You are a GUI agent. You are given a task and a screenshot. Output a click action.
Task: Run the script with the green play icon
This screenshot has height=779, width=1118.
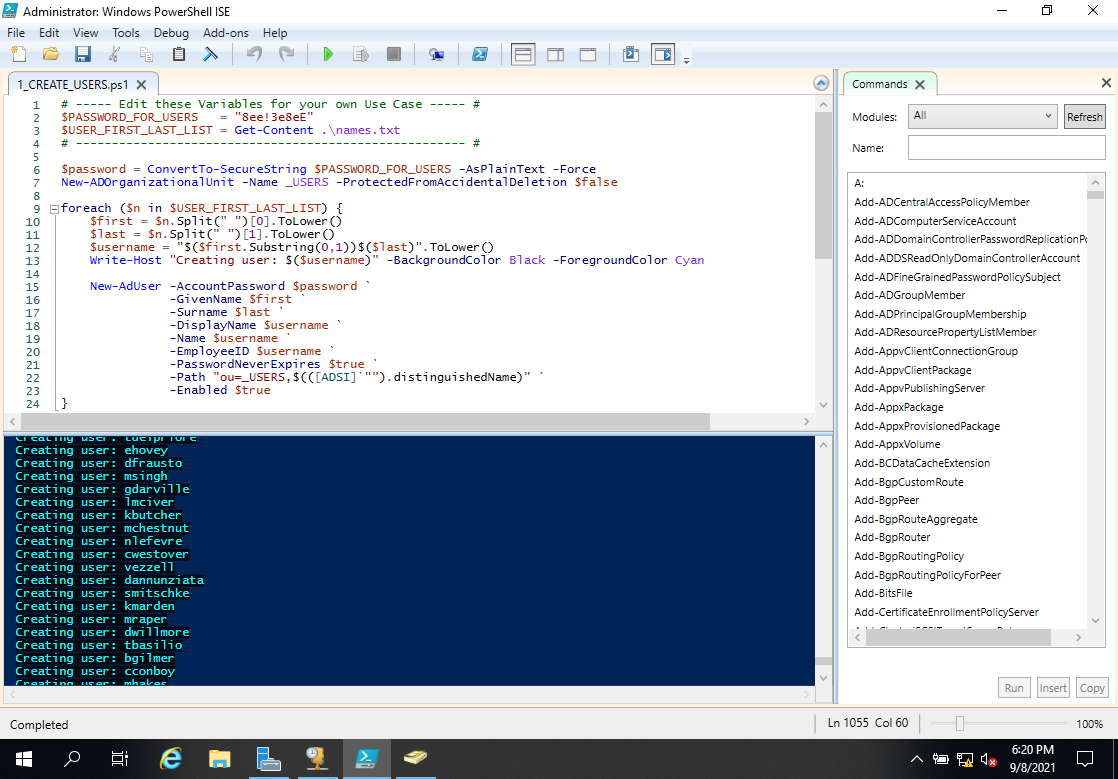pos(328,54)
